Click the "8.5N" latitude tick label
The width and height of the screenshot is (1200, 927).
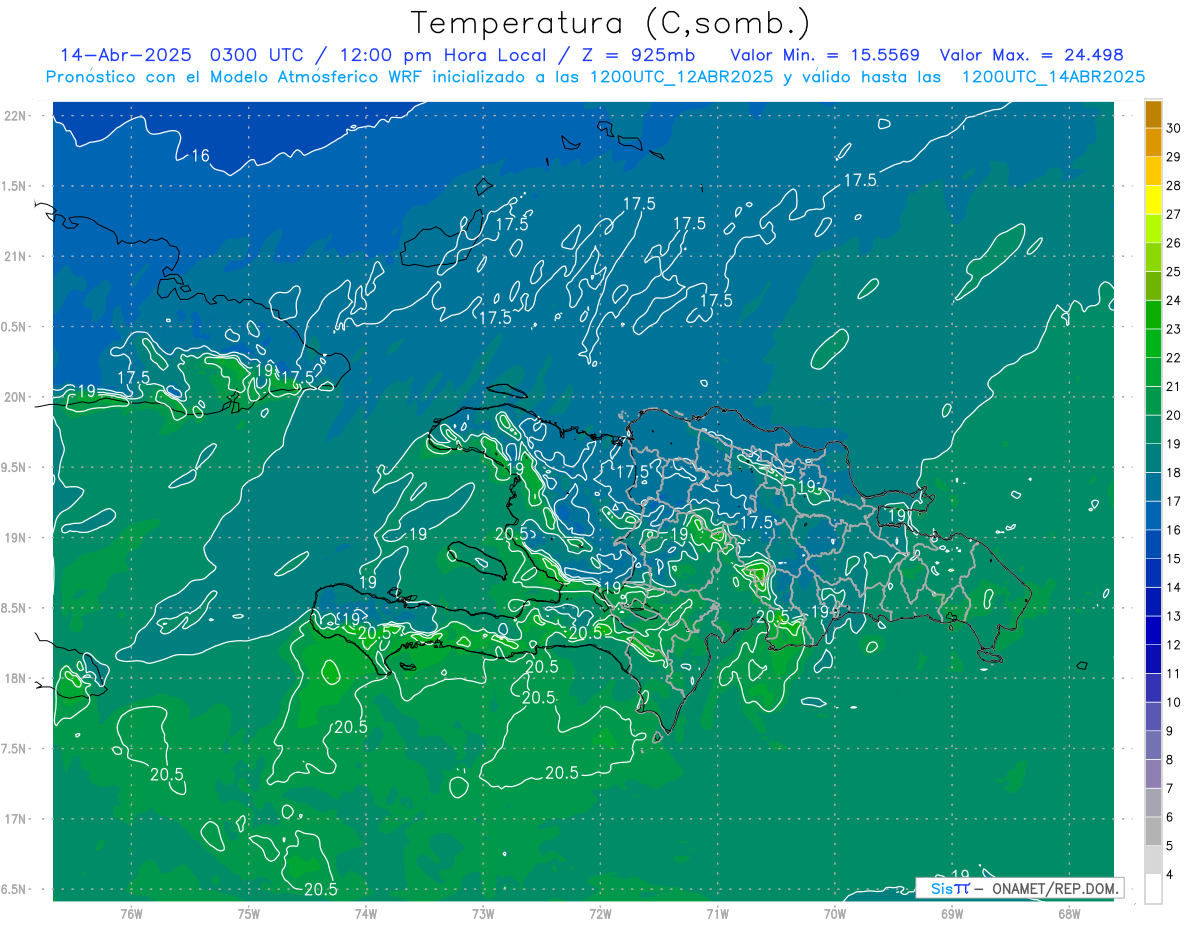point(15,608)
